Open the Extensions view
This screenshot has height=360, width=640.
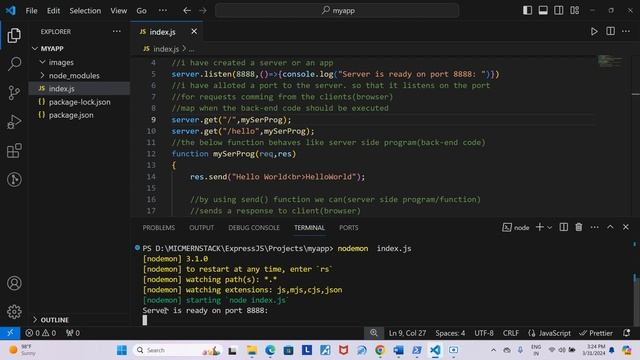tap(14, 151)
